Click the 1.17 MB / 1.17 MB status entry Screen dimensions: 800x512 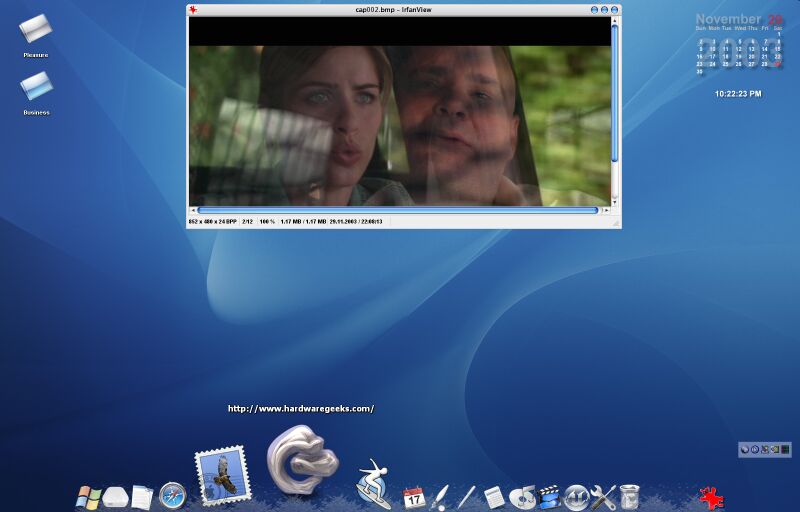click(x=303, y=222)
